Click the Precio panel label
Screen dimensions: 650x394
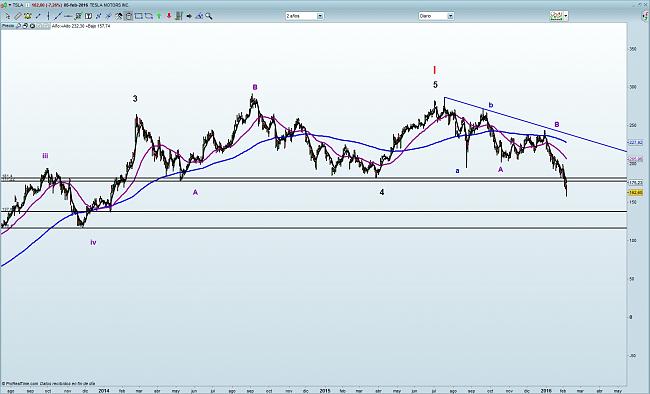pyautogui.click(x=8, y=26)
